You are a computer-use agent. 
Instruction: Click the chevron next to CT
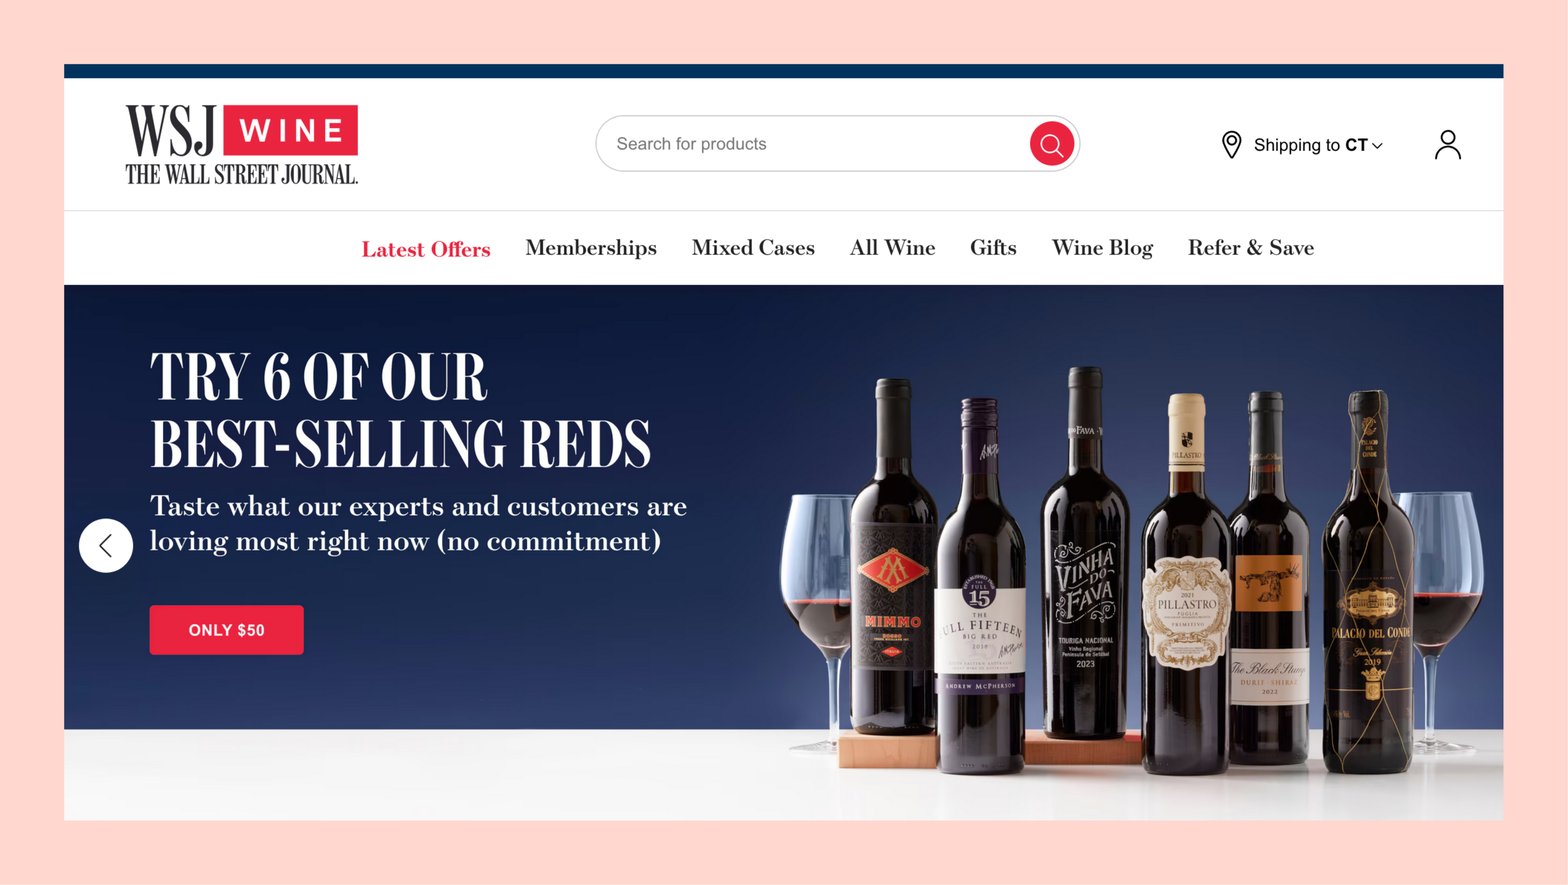tap(1378, 146)
